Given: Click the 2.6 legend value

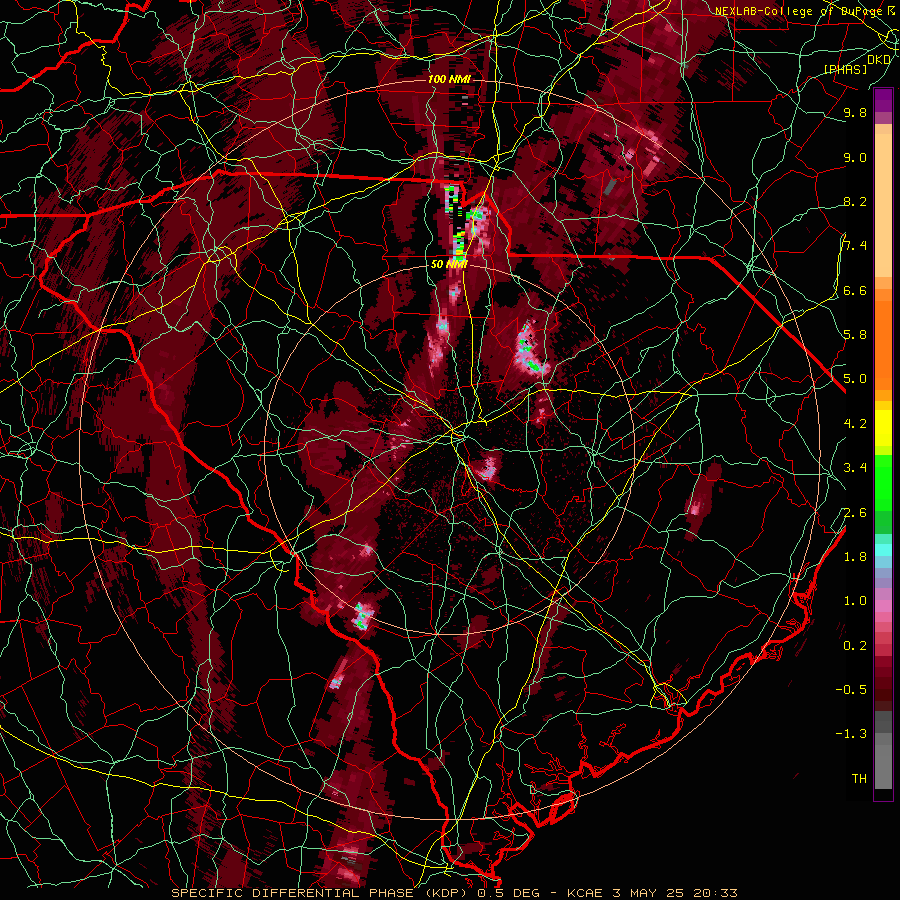Looking at the screenshot, I should 855,512.
